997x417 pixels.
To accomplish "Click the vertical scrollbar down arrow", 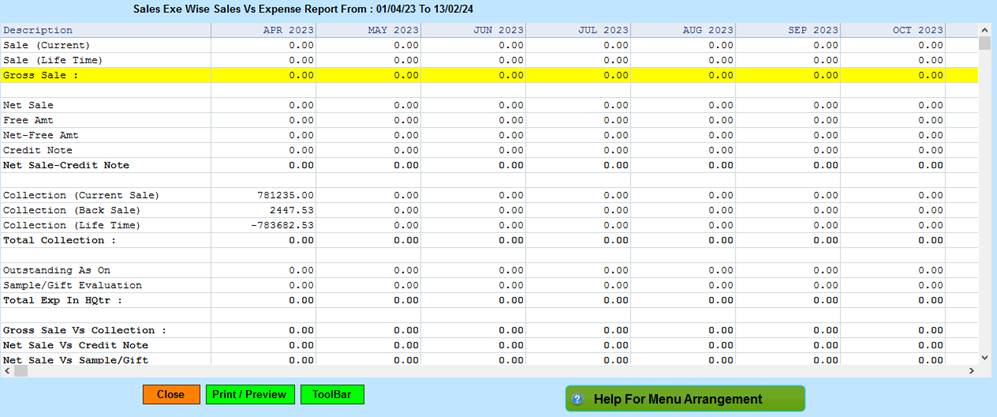I will pyautogui.click(x=986, y=356).
